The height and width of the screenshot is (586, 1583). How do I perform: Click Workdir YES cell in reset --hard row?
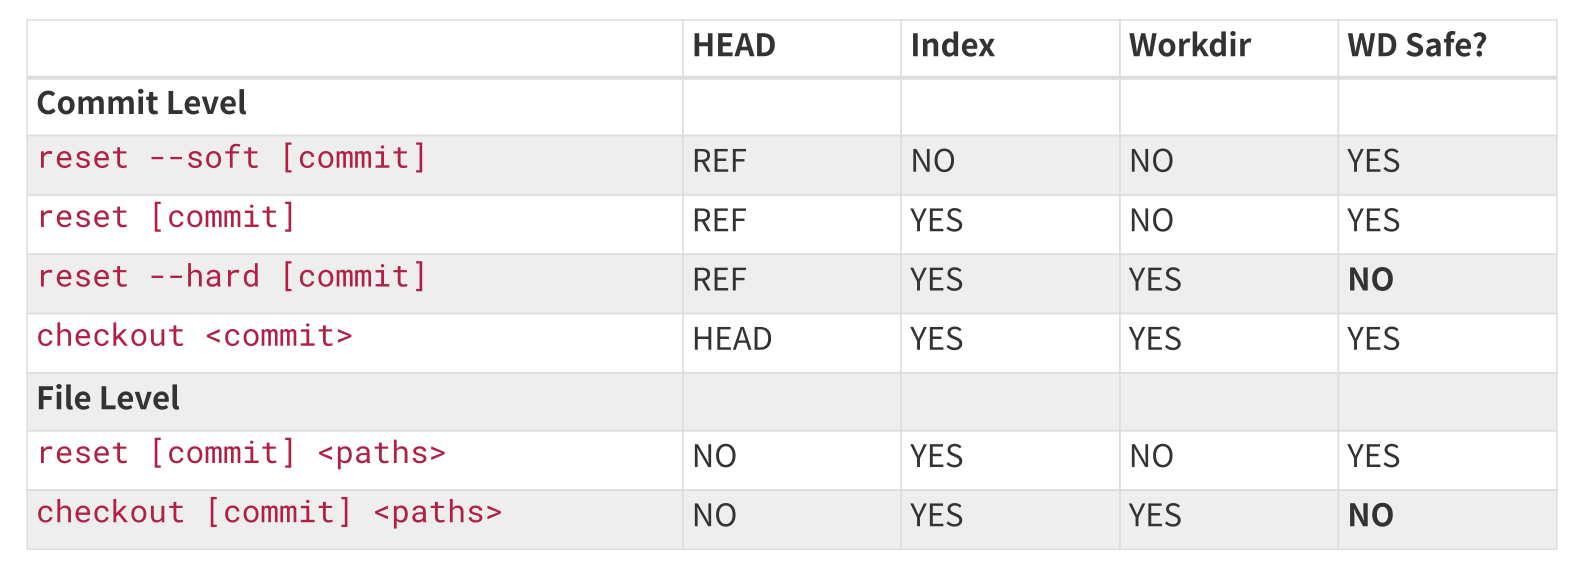point(1155,280)
